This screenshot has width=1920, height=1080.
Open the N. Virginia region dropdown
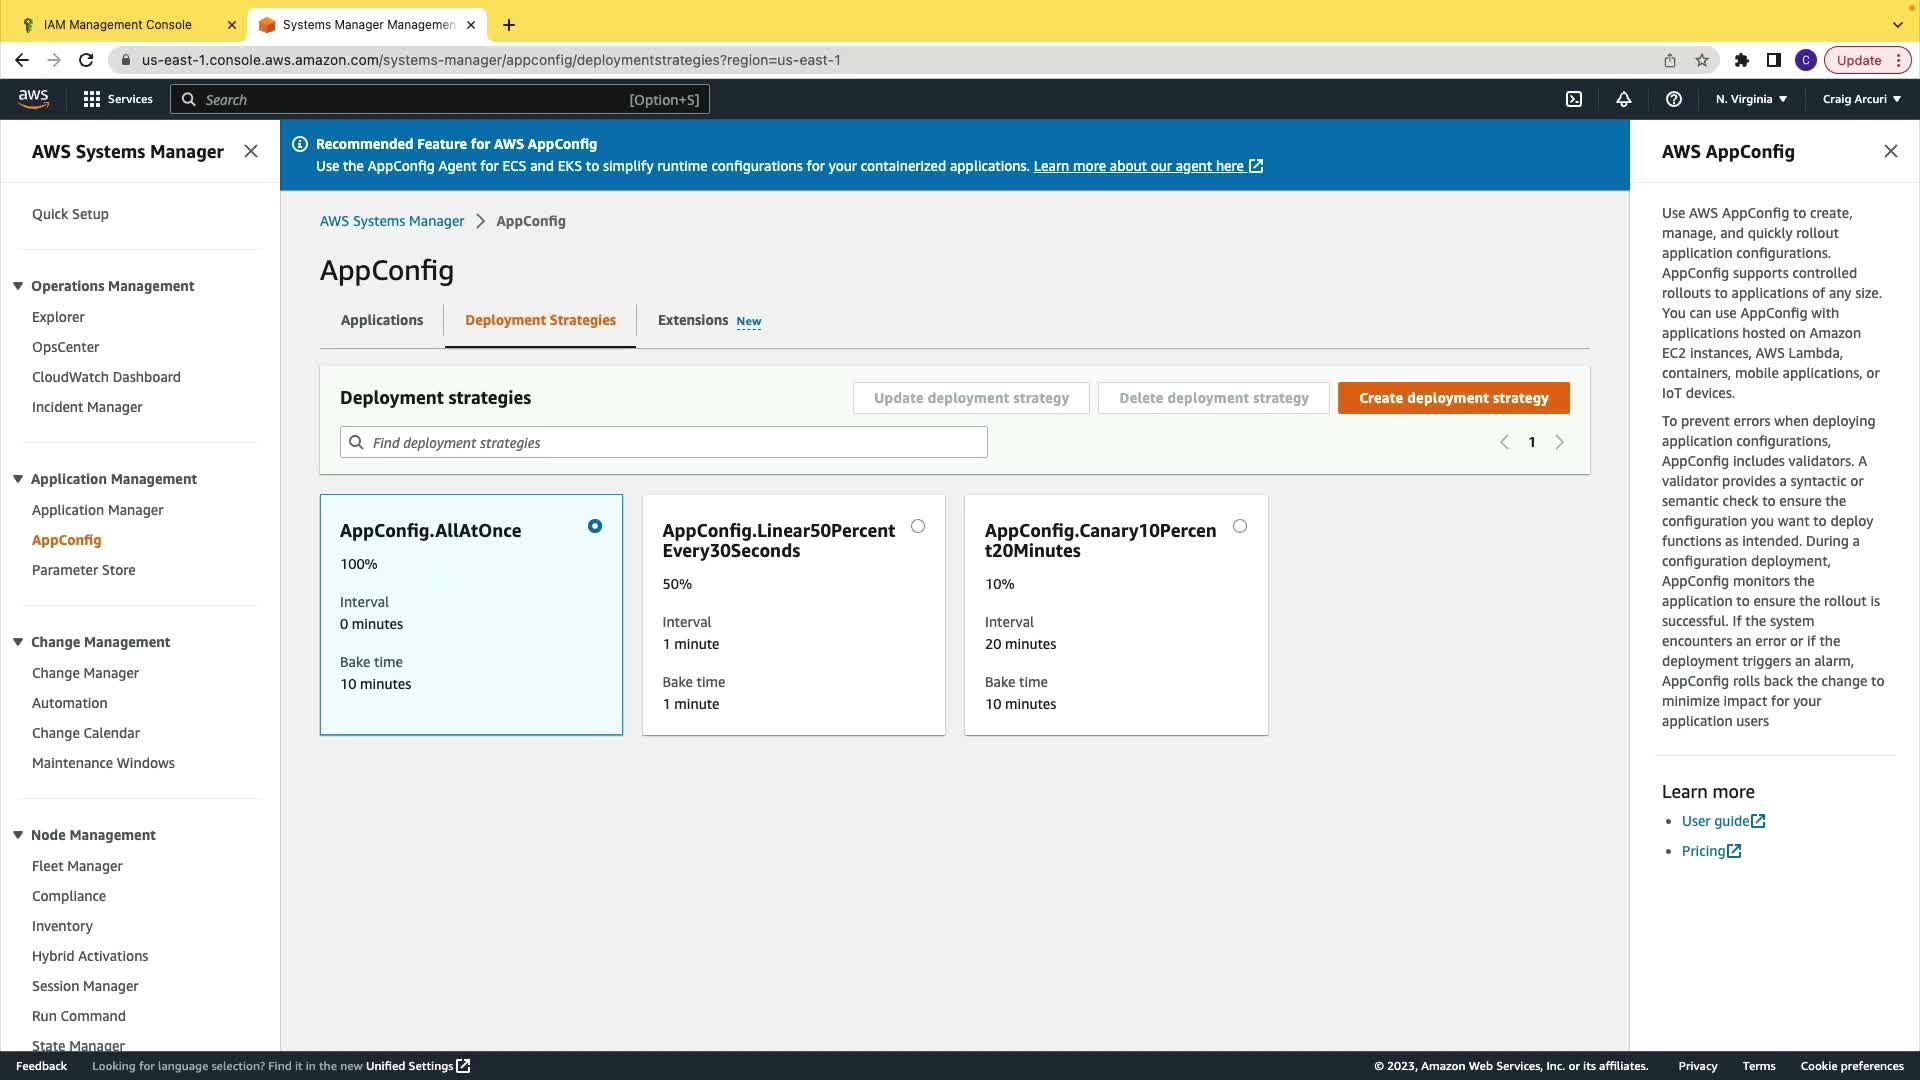[1751, 99]
